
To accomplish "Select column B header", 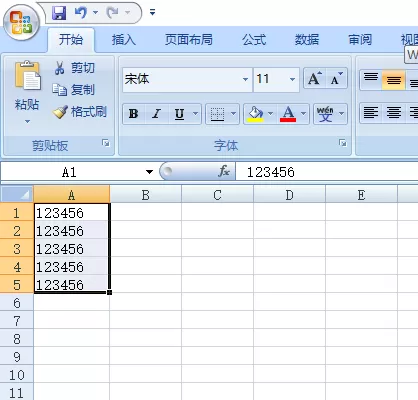I will click(x=146, y=195).
